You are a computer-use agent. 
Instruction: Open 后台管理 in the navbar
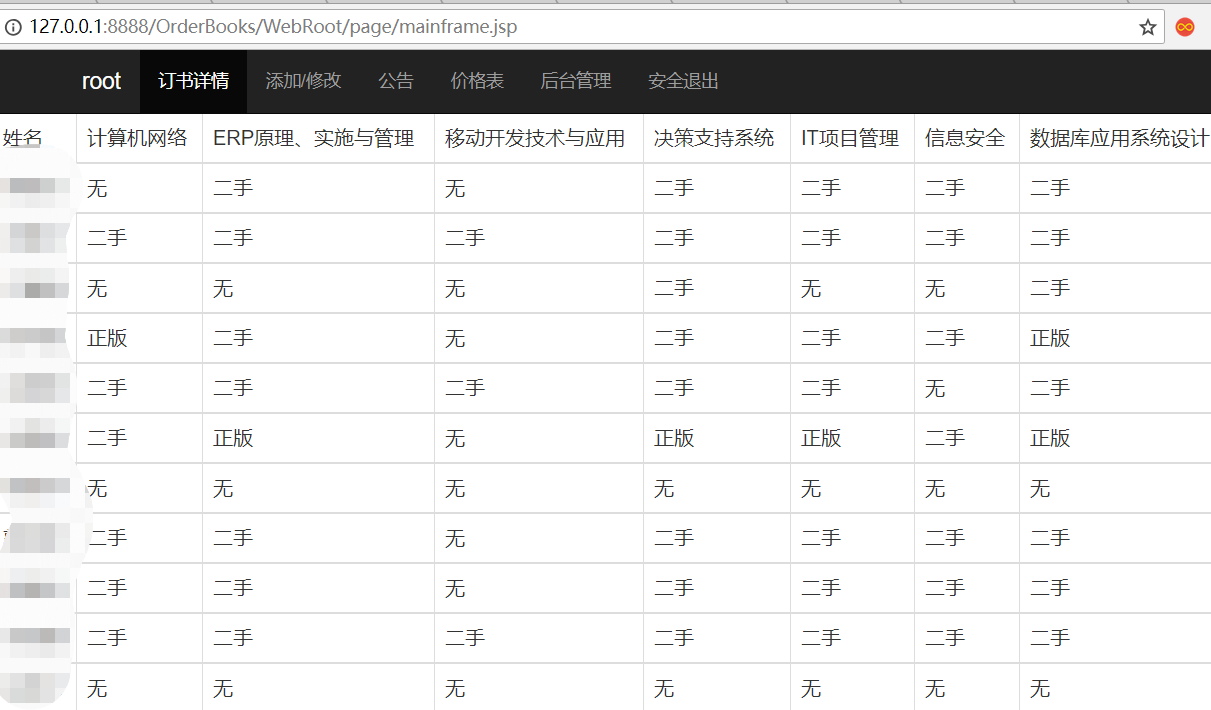(575, 82)
